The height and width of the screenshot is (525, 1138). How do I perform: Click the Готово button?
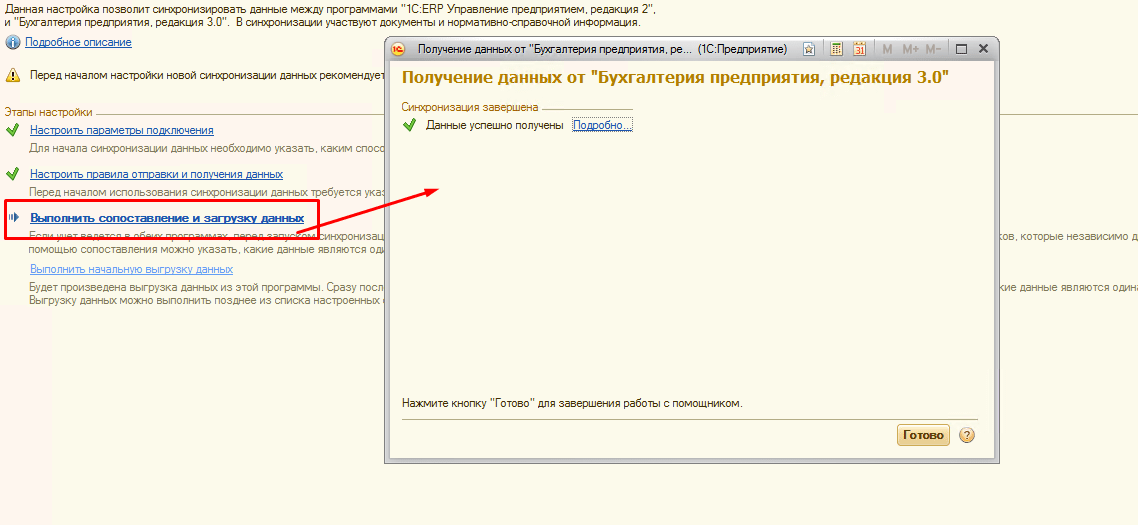tap(923, 435)
